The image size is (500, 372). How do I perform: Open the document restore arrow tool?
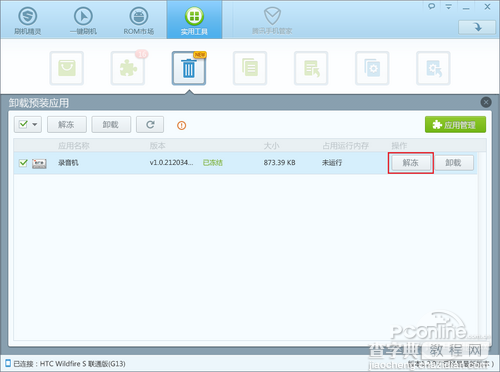click(311, 68)
